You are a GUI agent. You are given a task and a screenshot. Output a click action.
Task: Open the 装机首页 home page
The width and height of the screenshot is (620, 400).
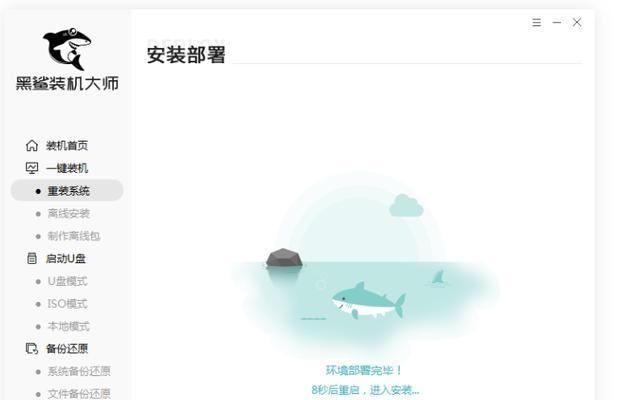point(67,146)
